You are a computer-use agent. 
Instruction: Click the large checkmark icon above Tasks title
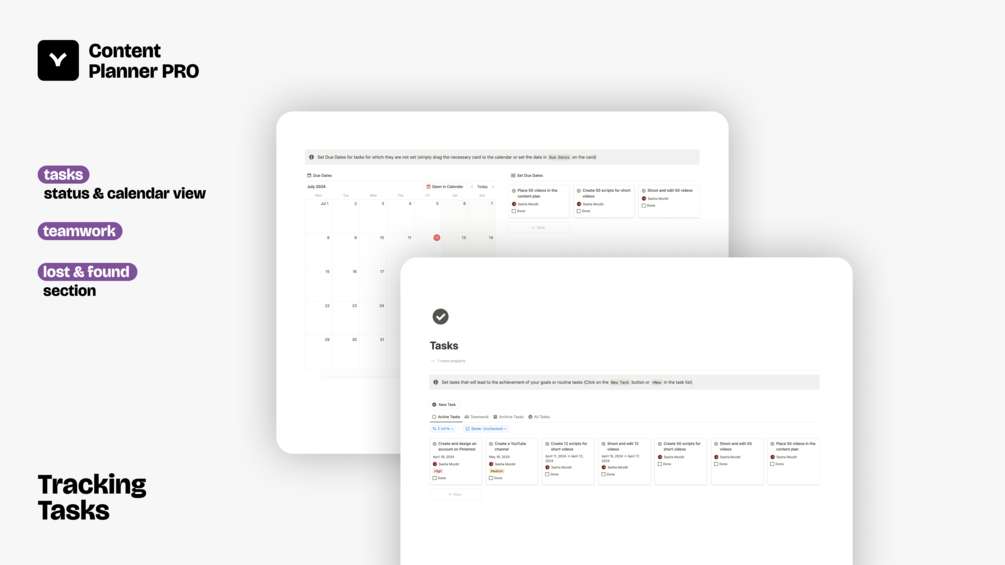(x=440, y=316)
